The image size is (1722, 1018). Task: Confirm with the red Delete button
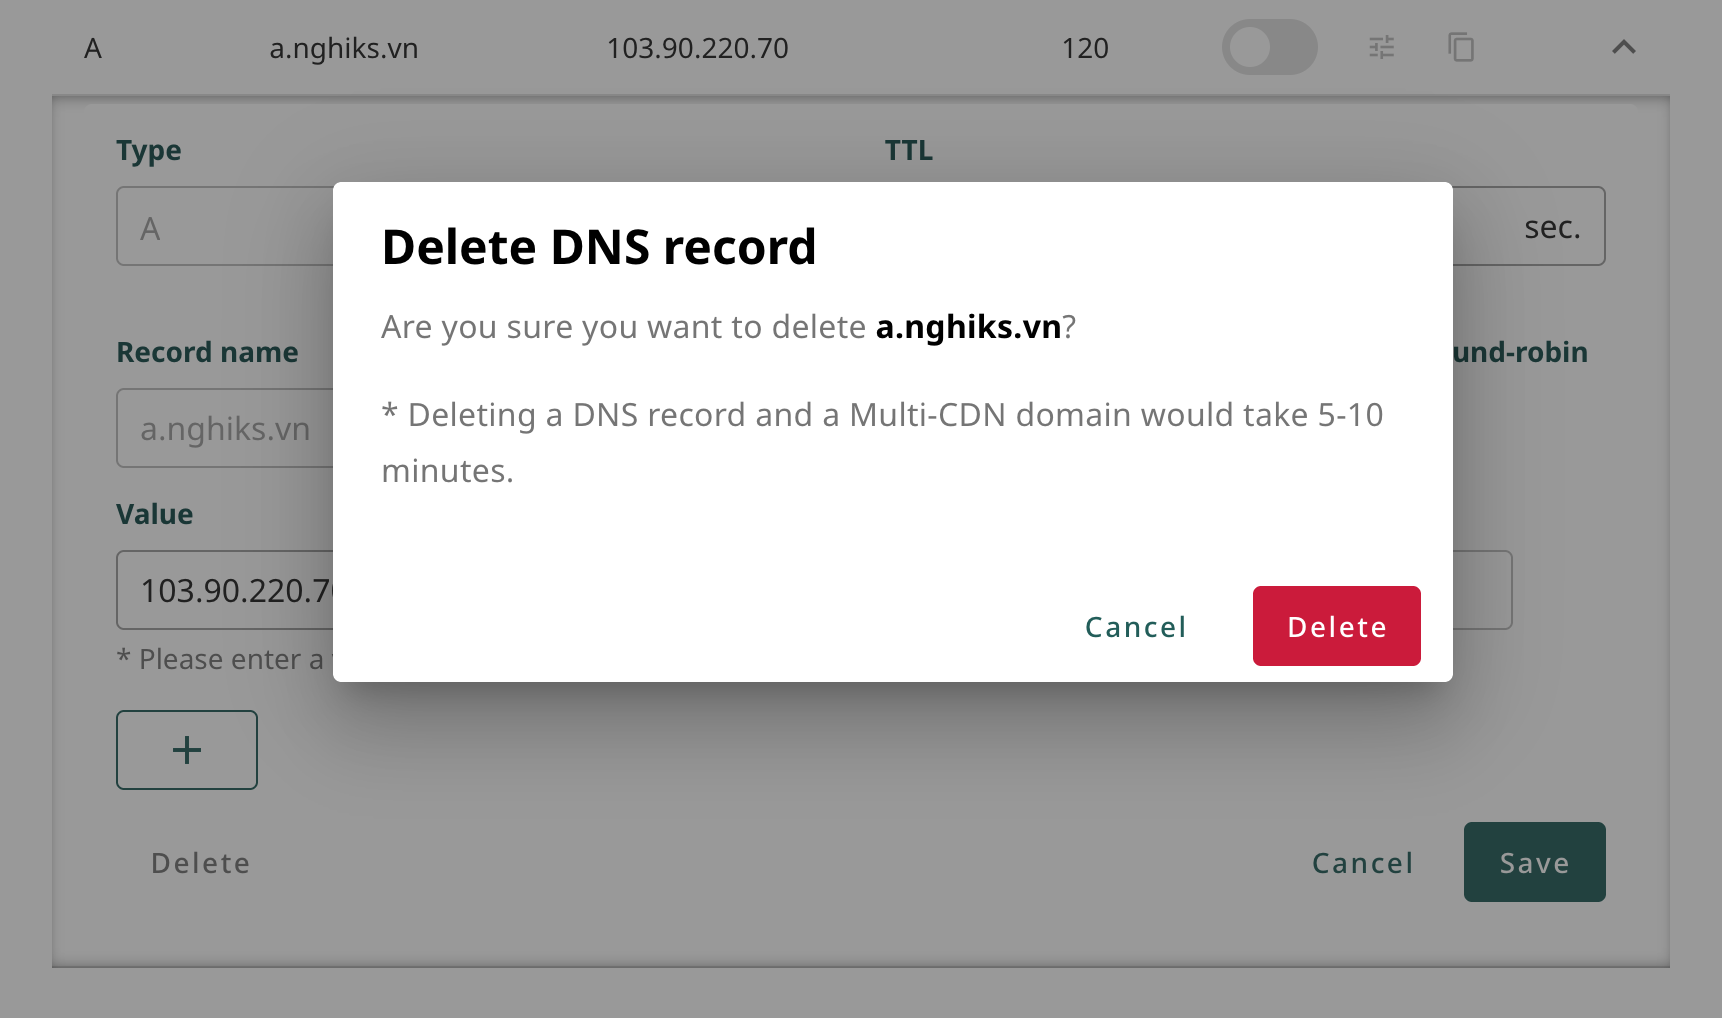pyautogui.click(x=1336, y=626)
